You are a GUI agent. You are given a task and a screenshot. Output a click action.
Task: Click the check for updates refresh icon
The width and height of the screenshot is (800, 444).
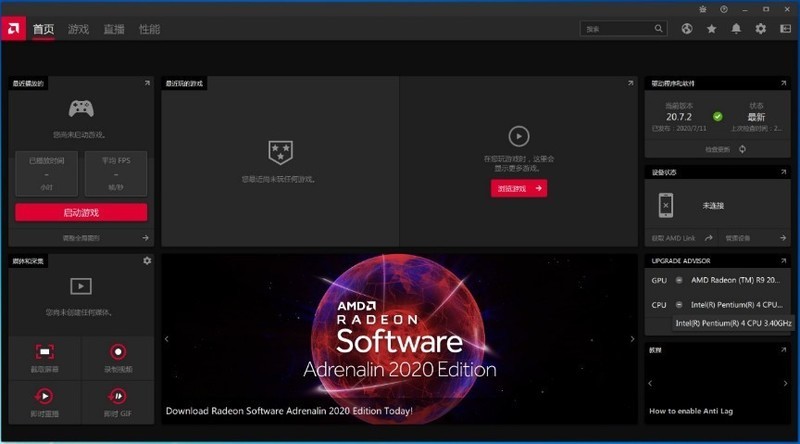coord(742,150)
